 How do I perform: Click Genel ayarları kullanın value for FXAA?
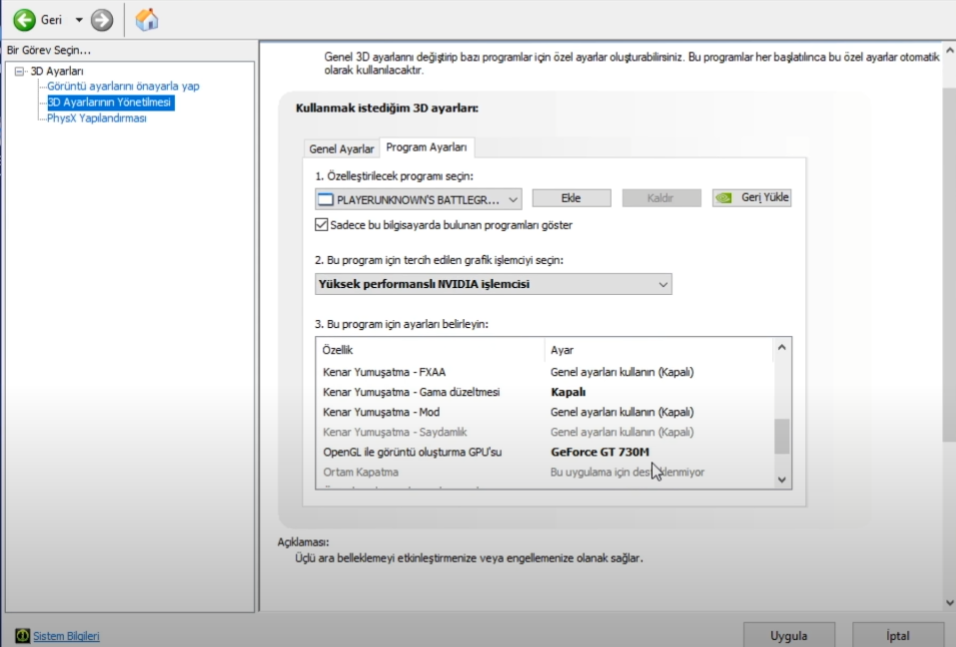pos(622,372)
